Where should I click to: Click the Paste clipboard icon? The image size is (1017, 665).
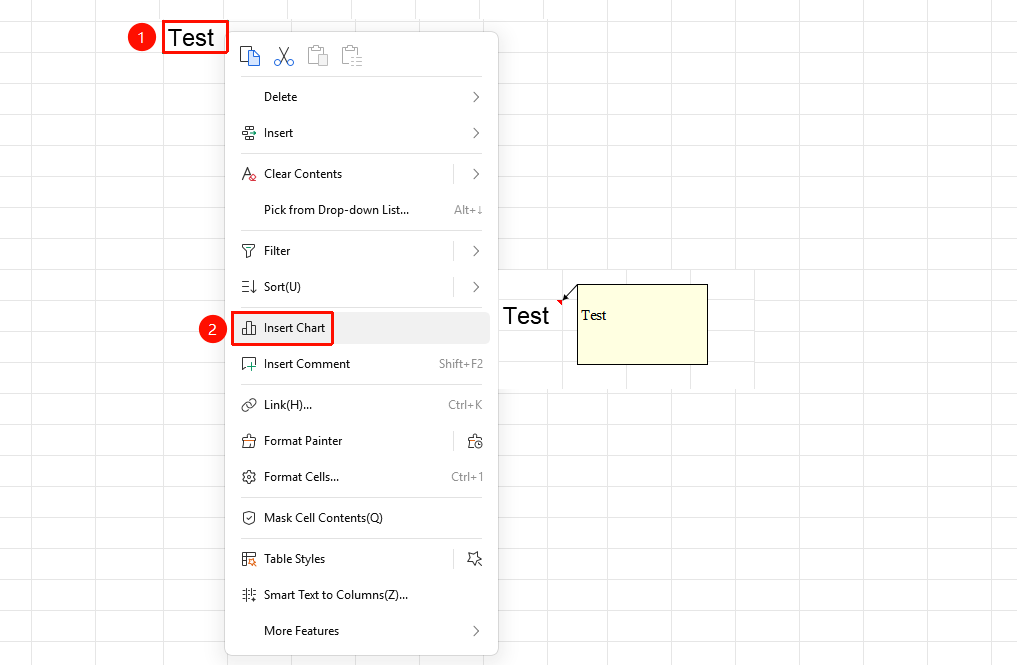(x=318, y=56)
